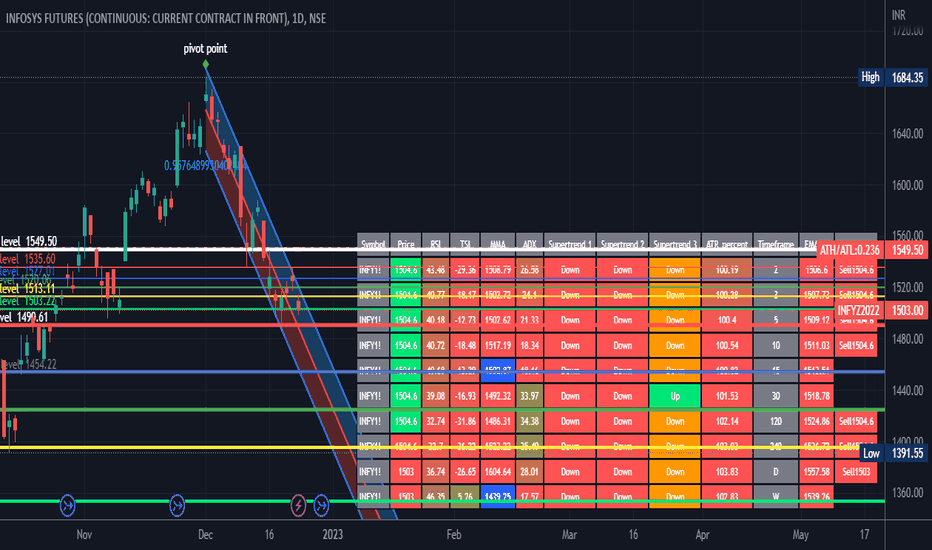Click the 'Nov' date axis label
Viewport: 932px width, 550px height.
click(84, 535)
